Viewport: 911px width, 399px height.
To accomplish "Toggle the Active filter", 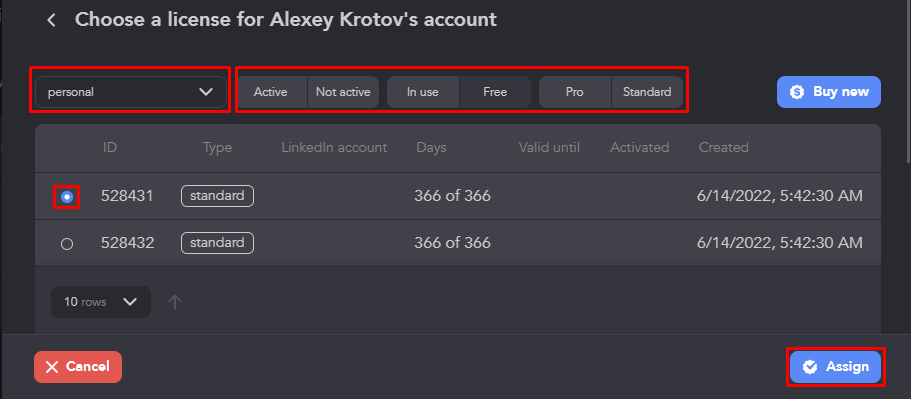I will [x=271, y=92].
